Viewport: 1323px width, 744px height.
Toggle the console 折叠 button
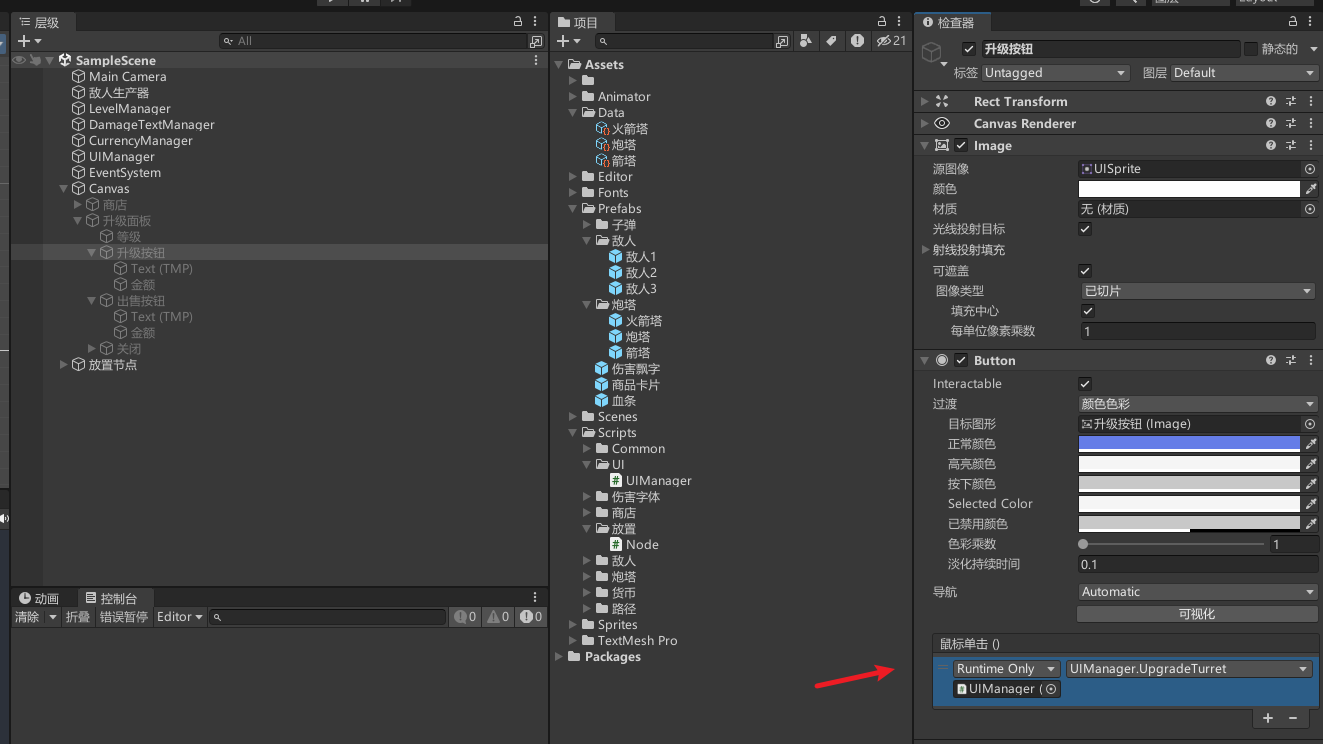click(x=78, y=617)
